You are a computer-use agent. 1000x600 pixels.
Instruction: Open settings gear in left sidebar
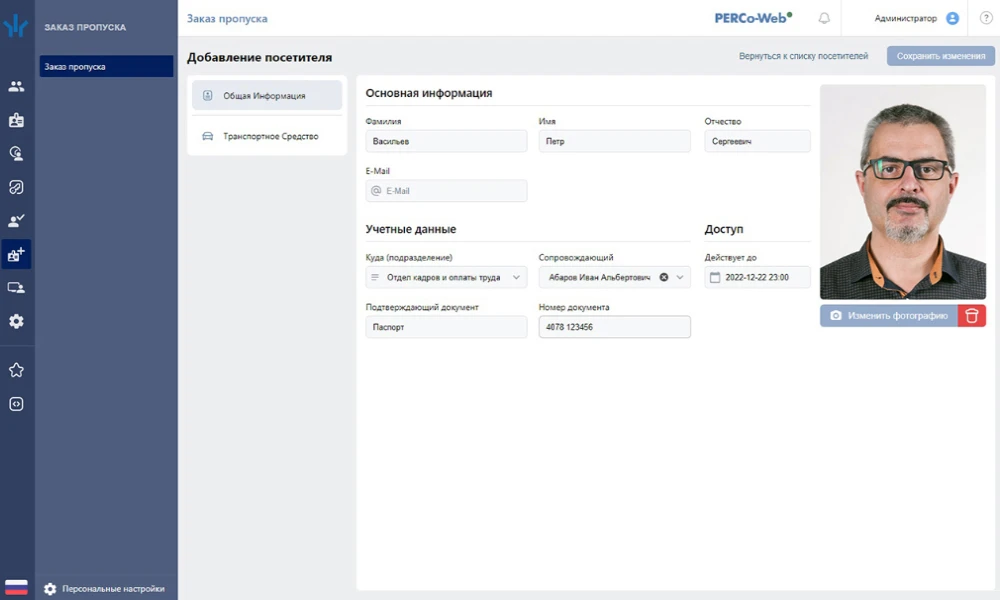(16, 321)
